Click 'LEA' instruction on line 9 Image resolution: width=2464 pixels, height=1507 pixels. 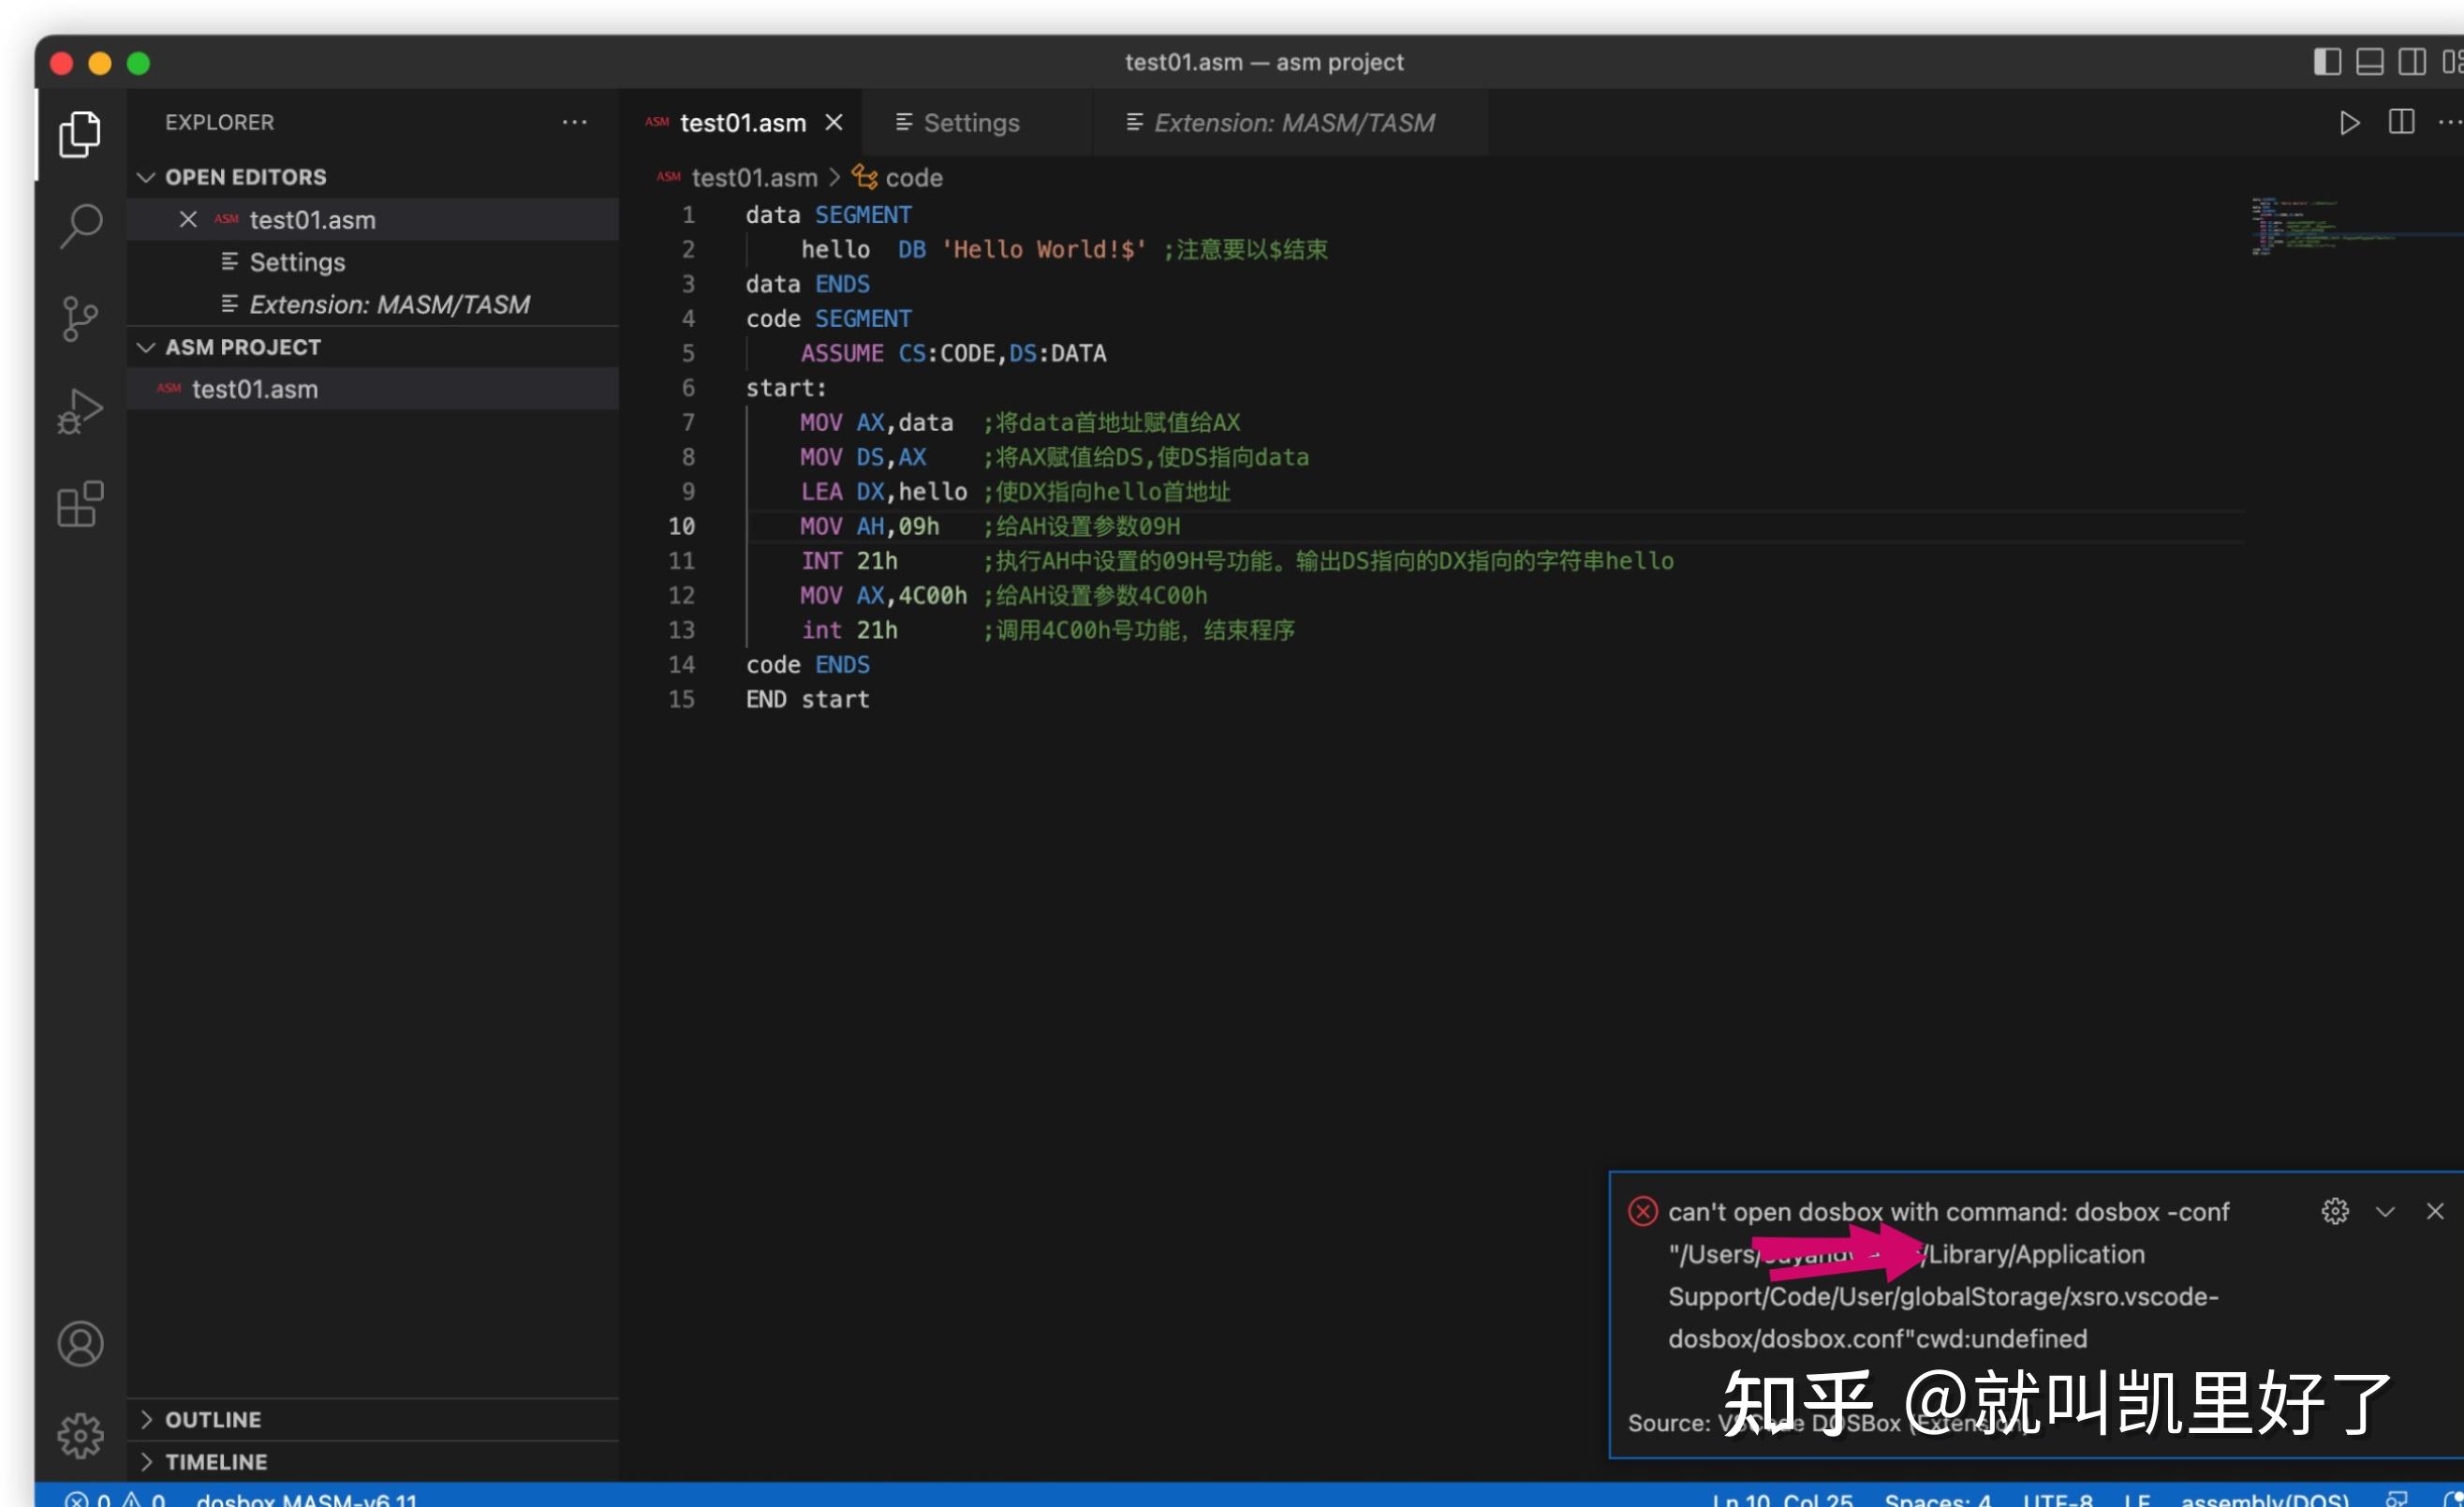[820, 491]
